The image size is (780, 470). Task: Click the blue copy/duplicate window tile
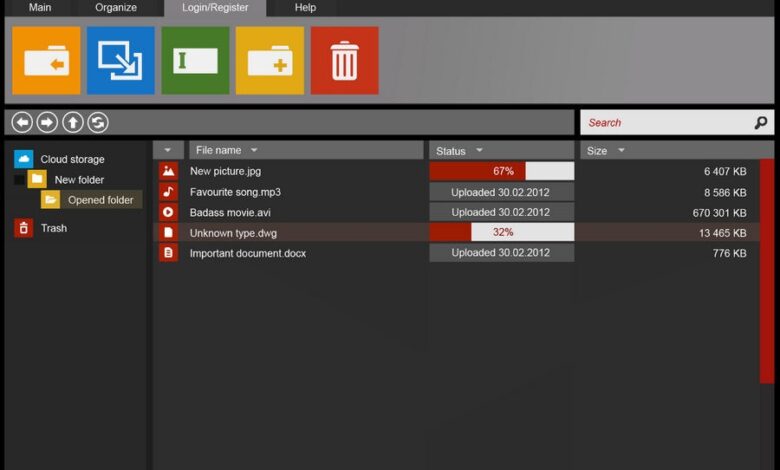(x=121, y=60)
